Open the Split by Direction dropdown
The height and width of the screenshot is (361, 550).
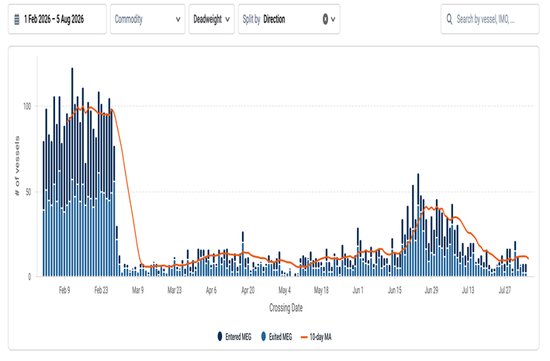[289, 19]
